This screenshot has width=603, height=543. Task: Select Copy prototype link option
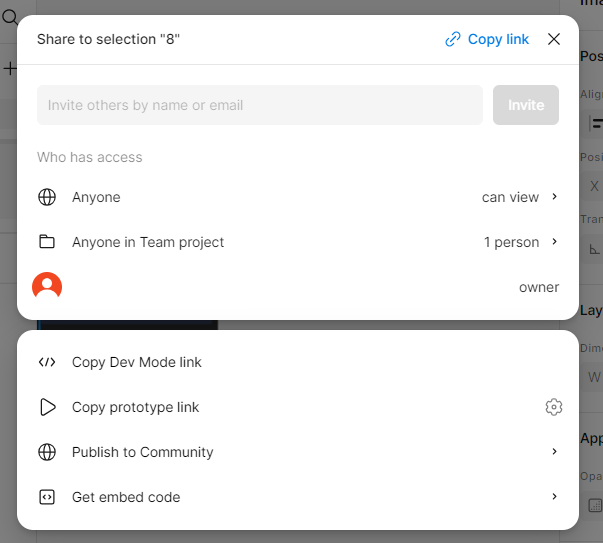tap(135, 407)
